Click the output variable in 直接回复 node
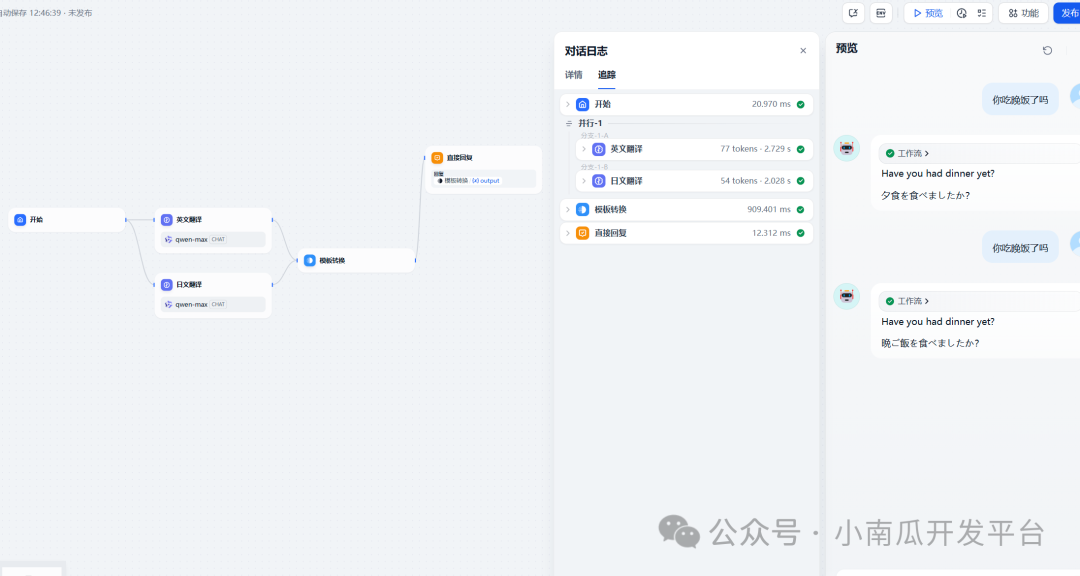 pos(486,181)
